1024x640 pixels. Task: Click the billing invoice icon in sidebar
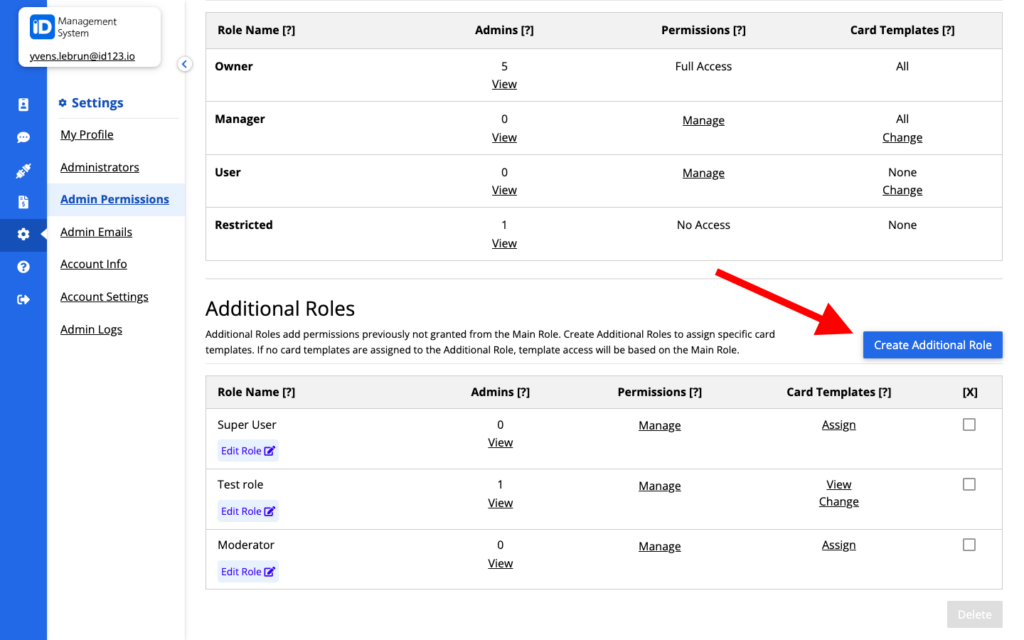coord(22,201)
